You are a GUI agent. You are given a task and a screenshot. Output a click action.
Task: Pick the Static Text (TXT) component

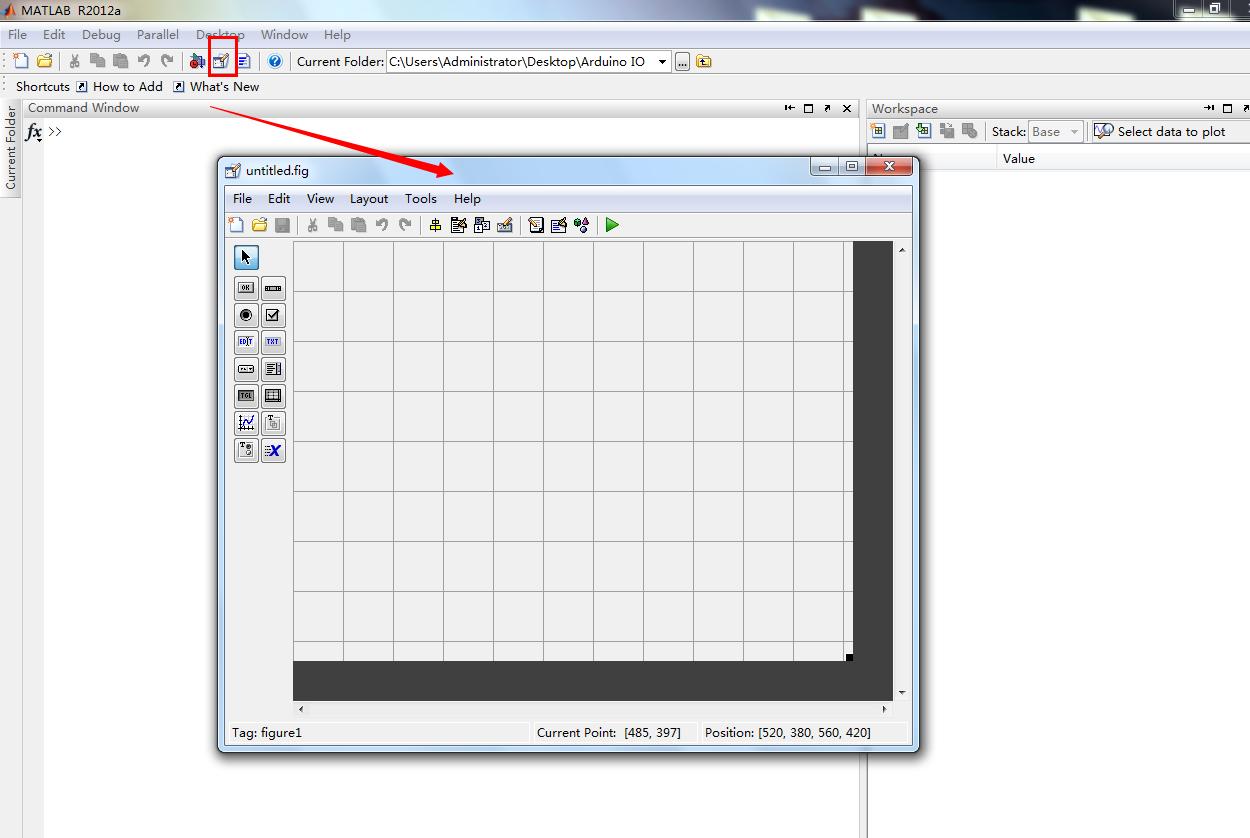coord(273,342)
